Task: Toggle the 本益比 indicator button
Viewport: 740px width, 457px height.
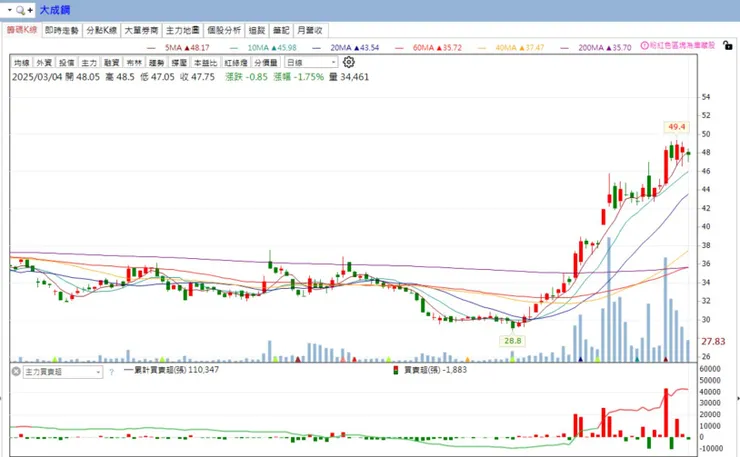Action: [x=205, y=62]
